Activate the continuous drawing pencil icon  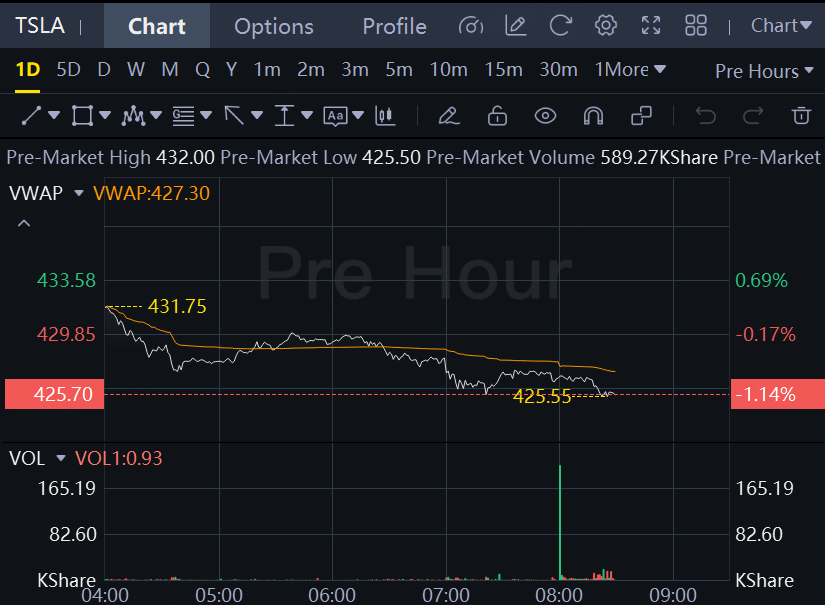449,116
